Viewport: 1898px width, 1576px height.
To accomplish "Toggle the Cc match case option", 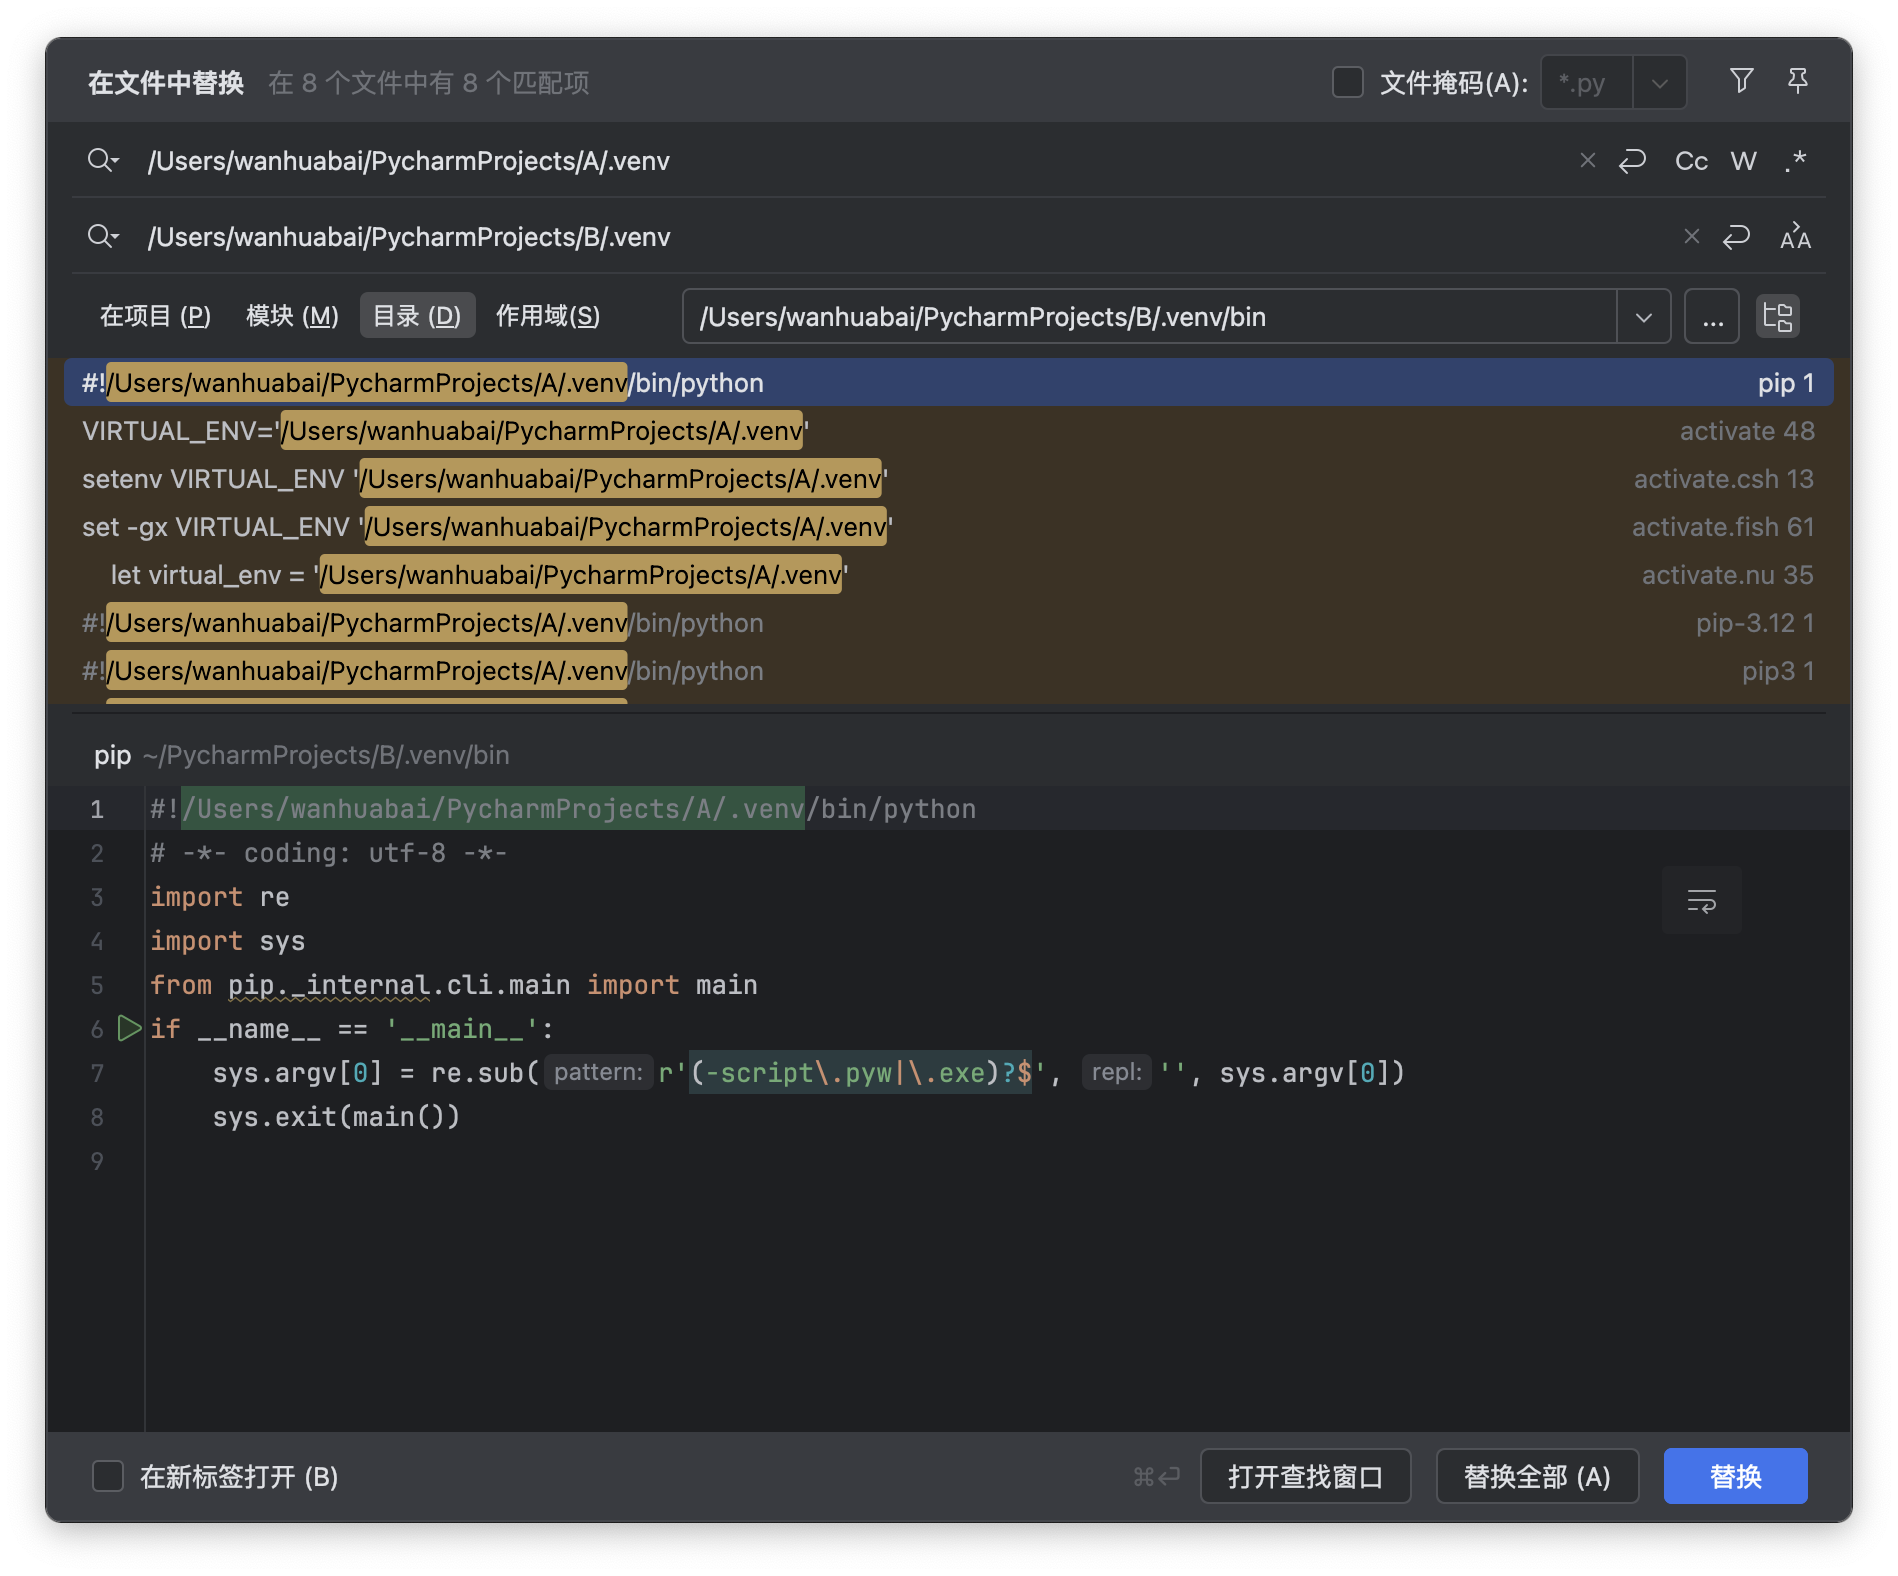I will [x=1691, y=161].
